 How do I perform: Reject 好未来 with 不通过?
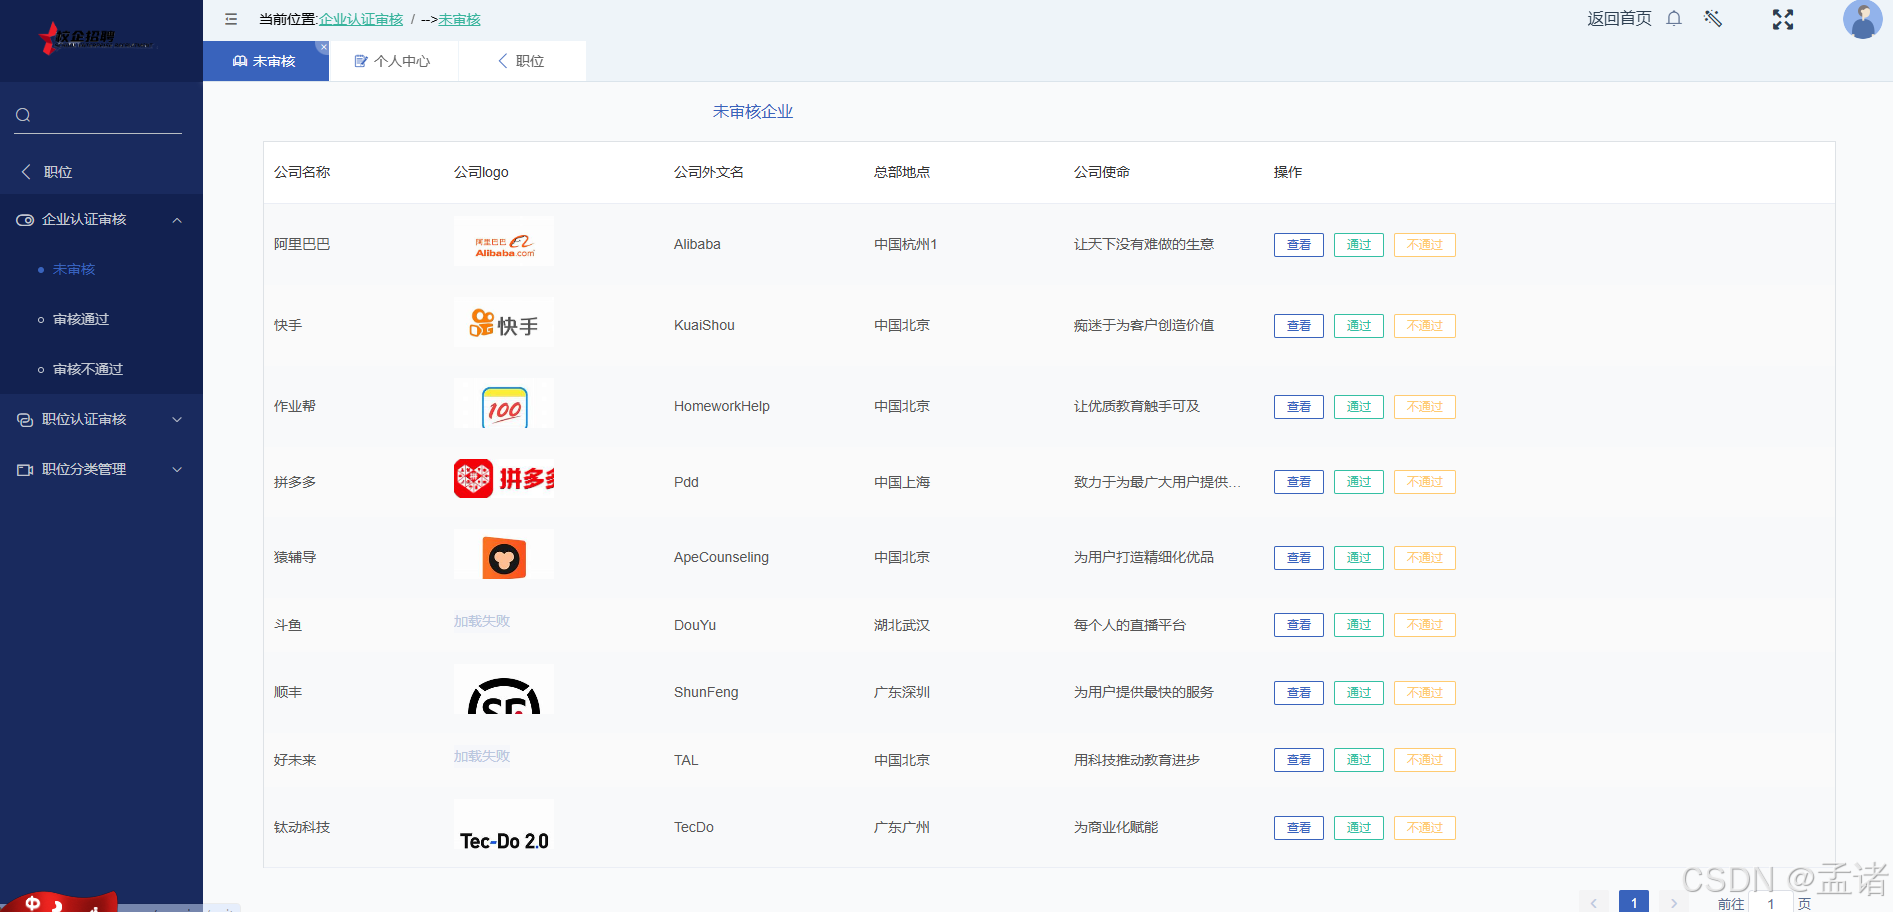(x=1424, y=760)
